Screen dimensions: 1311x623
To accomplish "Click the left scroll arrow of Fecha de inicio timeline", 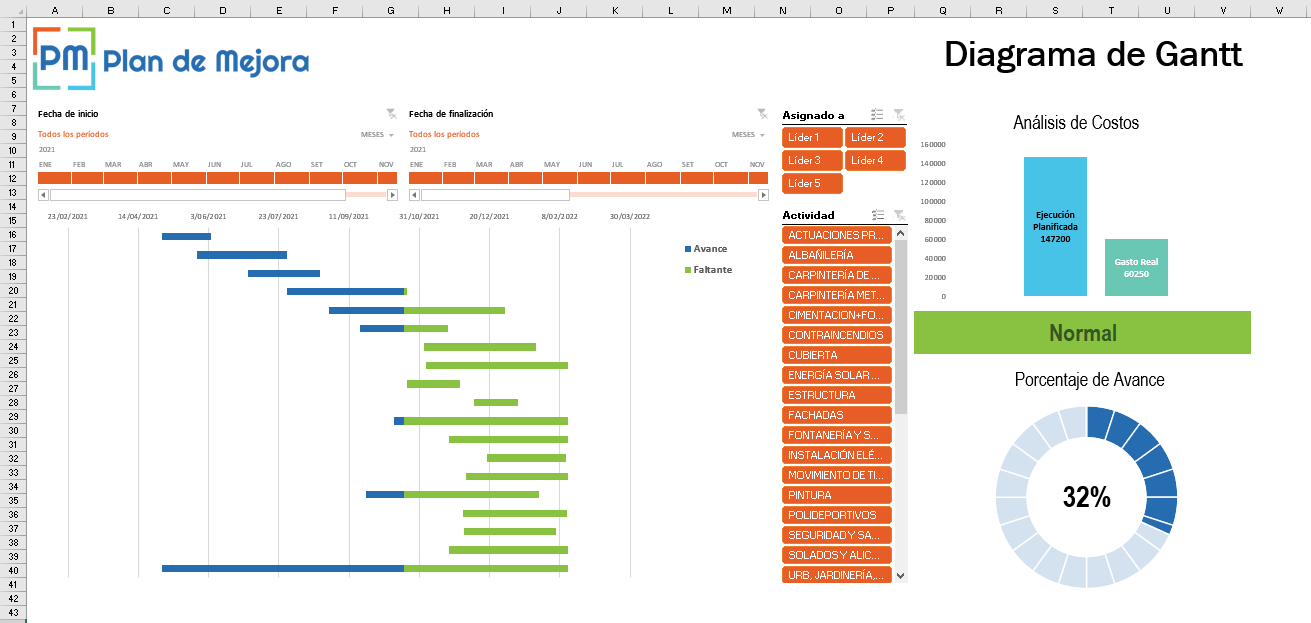I will point(43,195).
